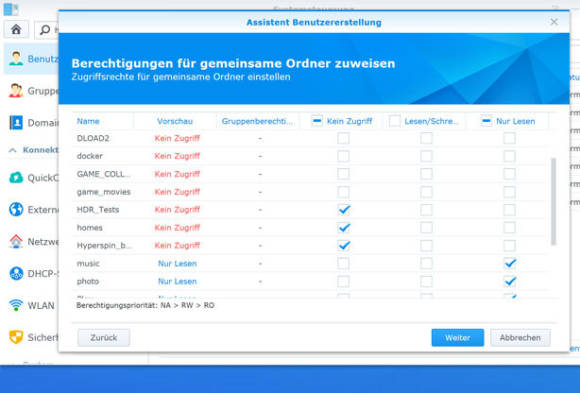
Task: Uncheck Kein Zugriff for Hyperspin_b folder
Action: click(x=343, y=245)
